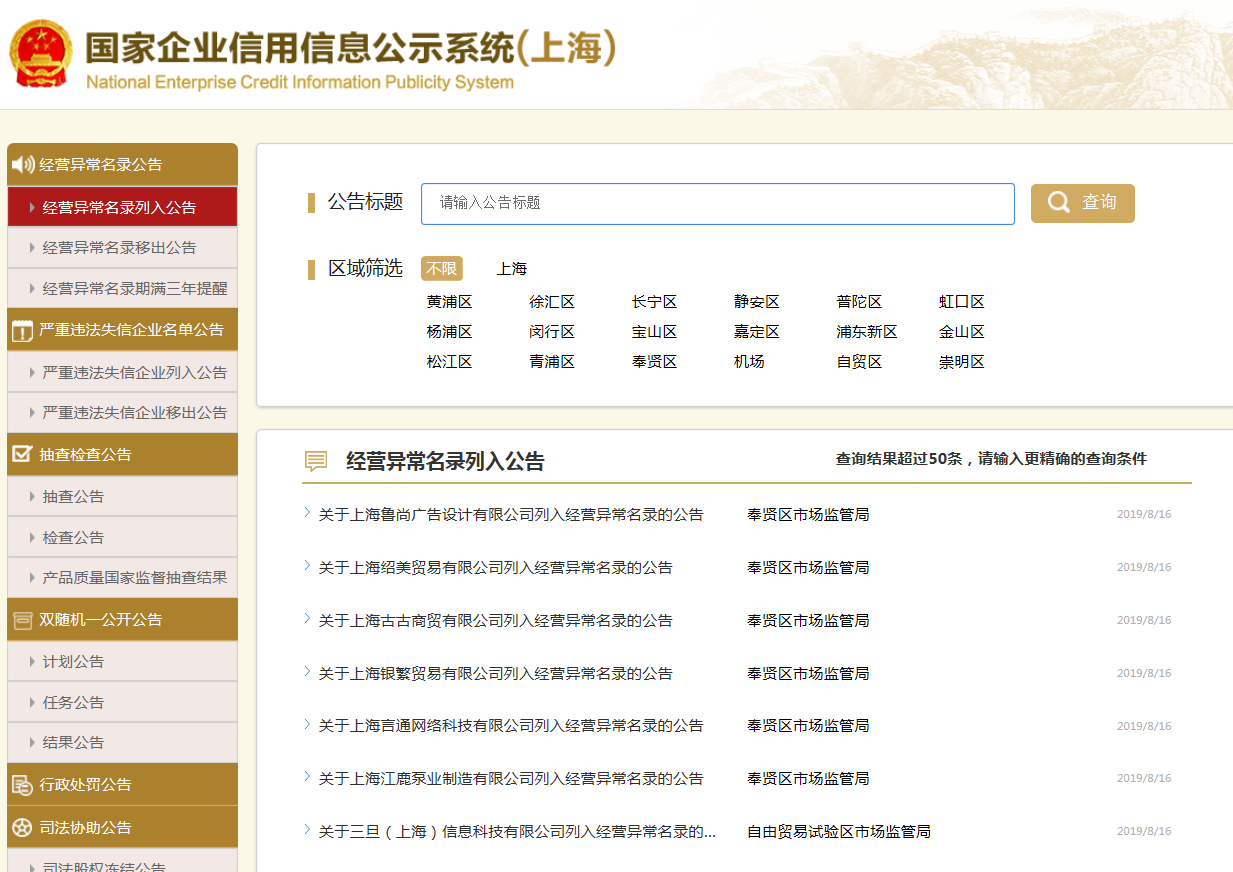The image size is (1233, 872).
Task: Click the 公告标题 input field
Action: 718,203
